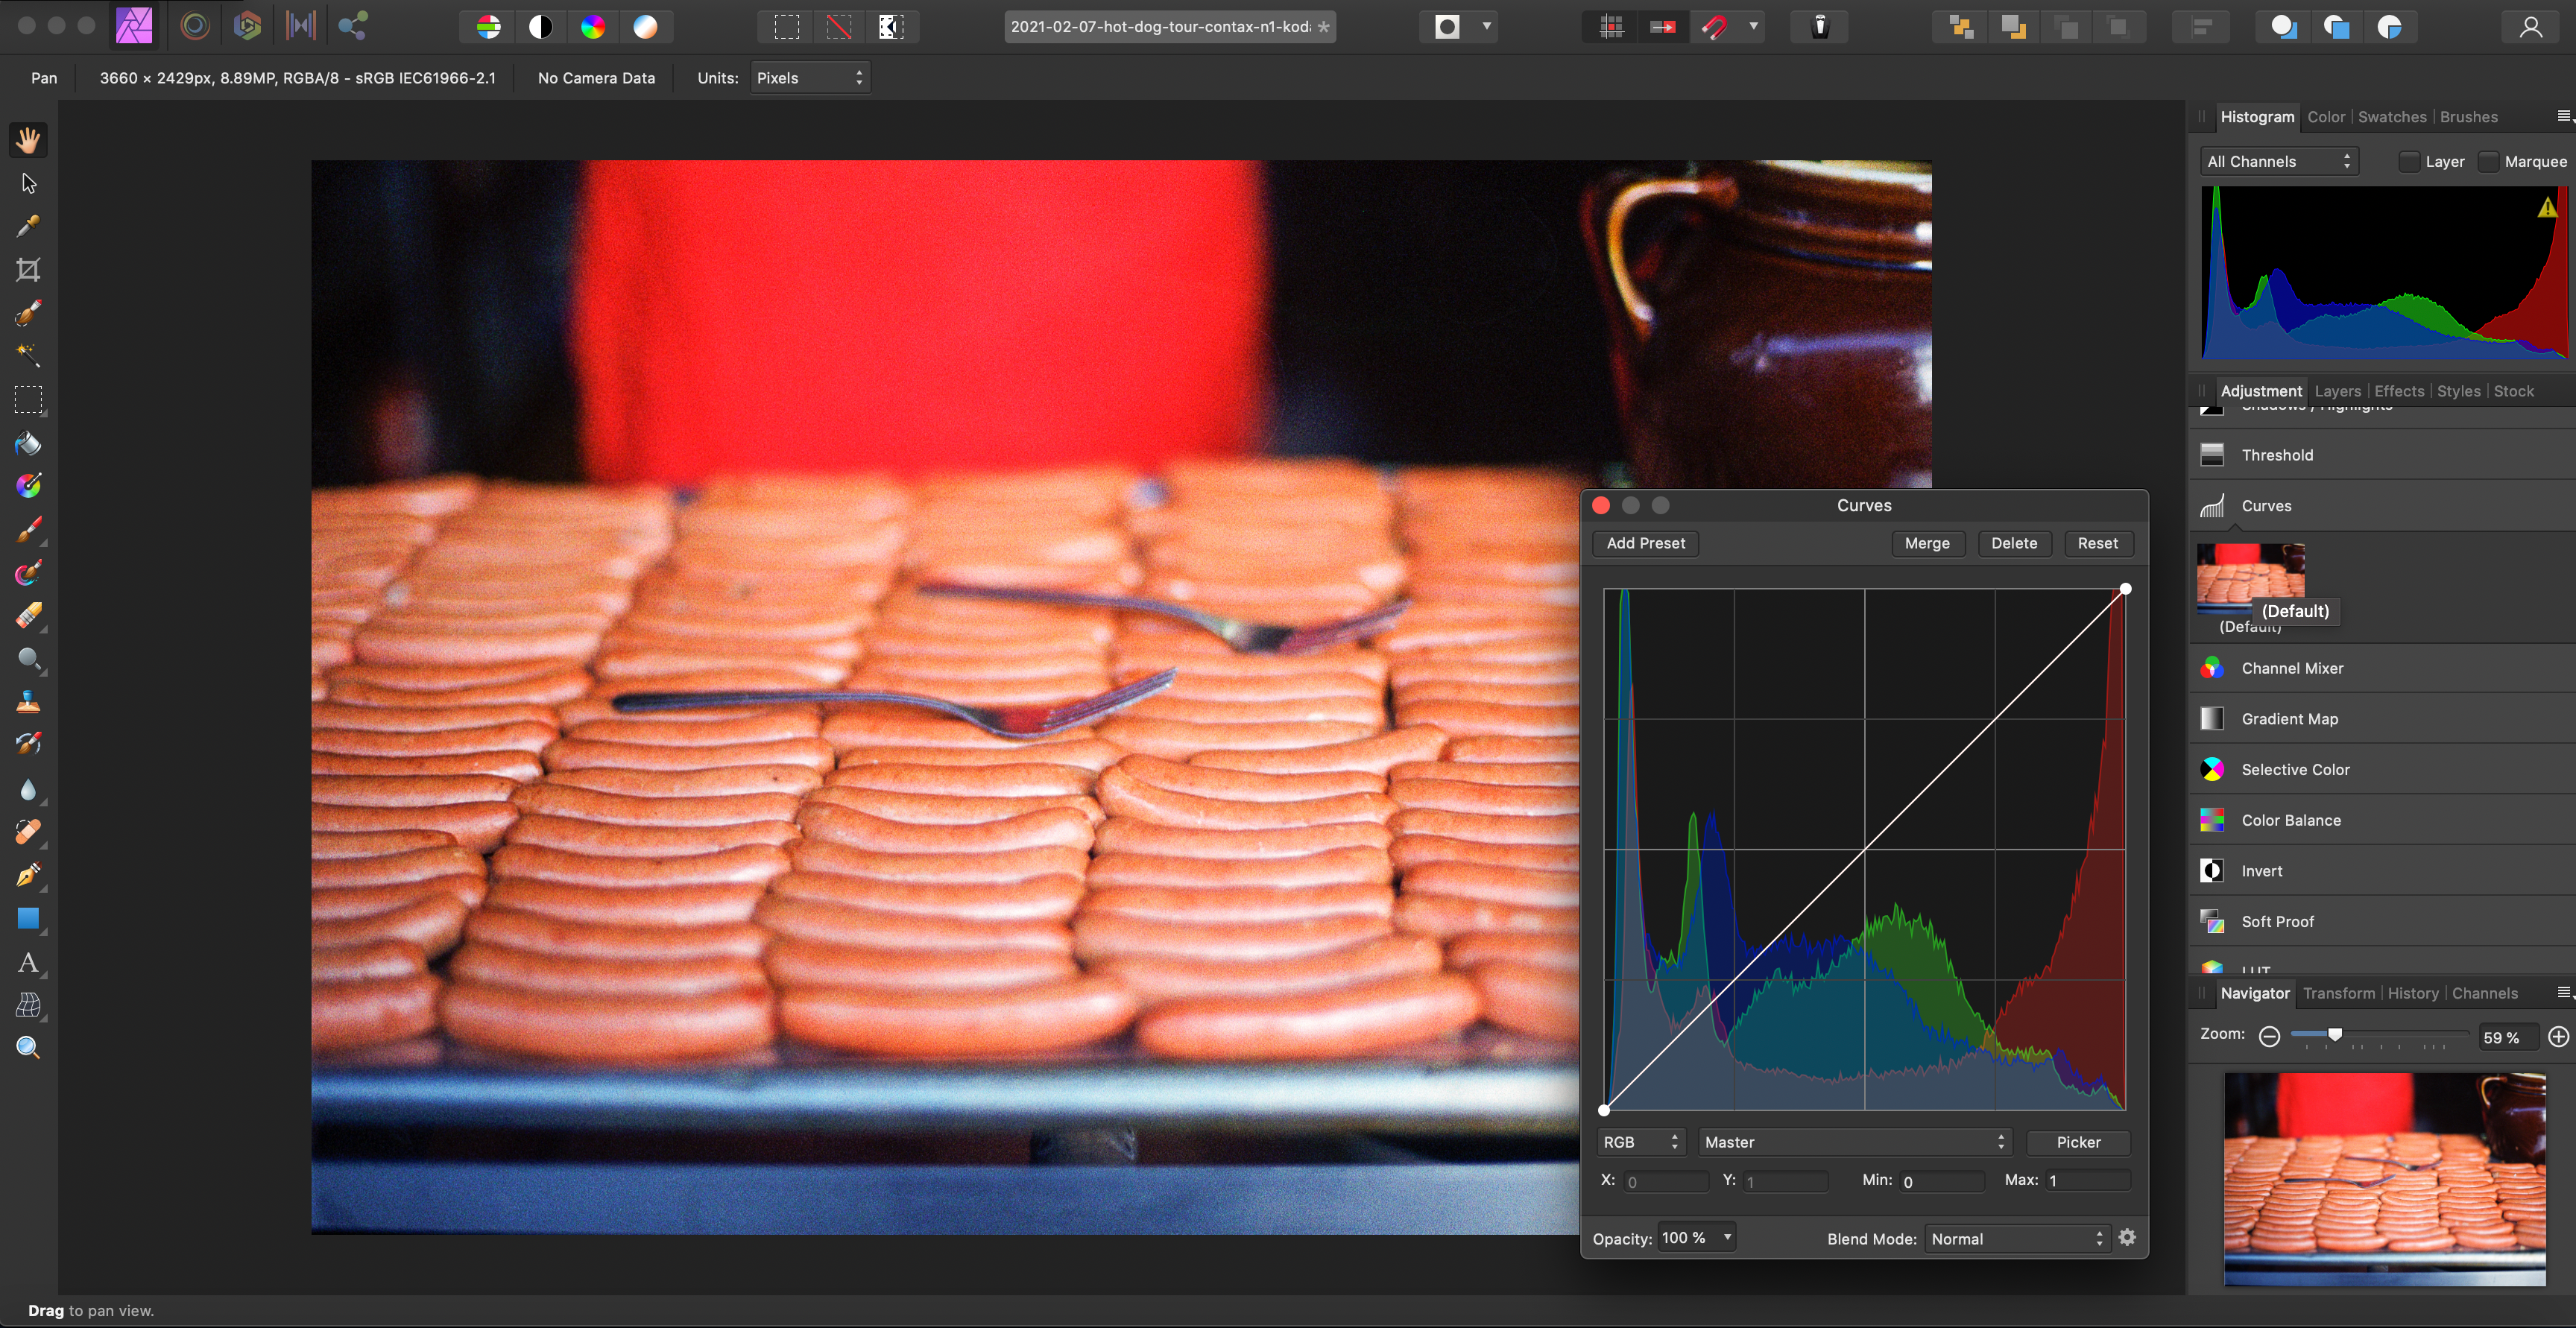Image resolution: width=2576 pixels, height=1328 pixels.
Task: Select the Pen tool
Action: (28, 876)
